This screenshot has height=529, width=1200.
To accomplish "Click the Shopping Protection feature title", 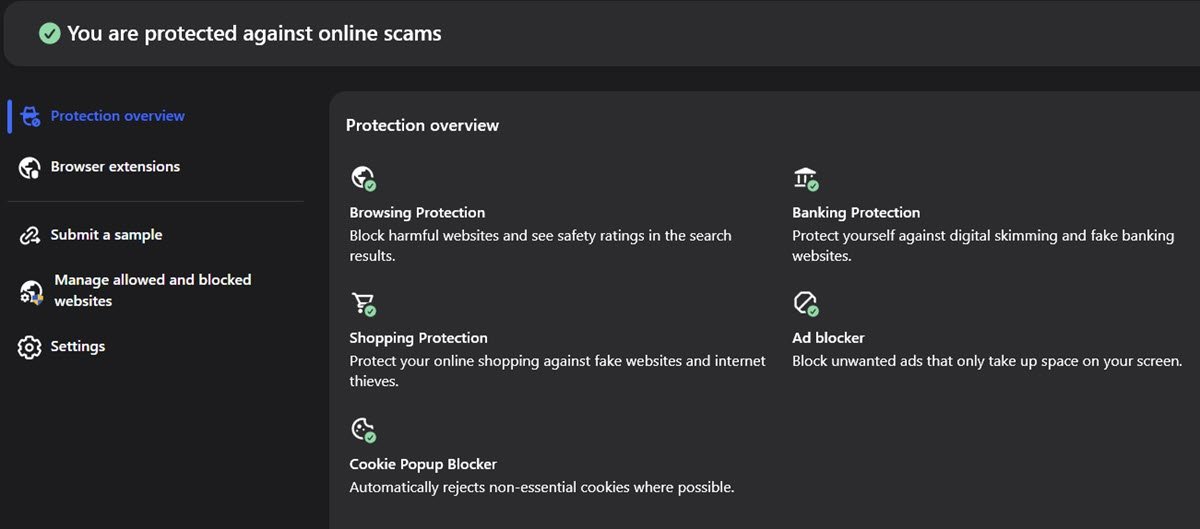I will tap(418, 338).
